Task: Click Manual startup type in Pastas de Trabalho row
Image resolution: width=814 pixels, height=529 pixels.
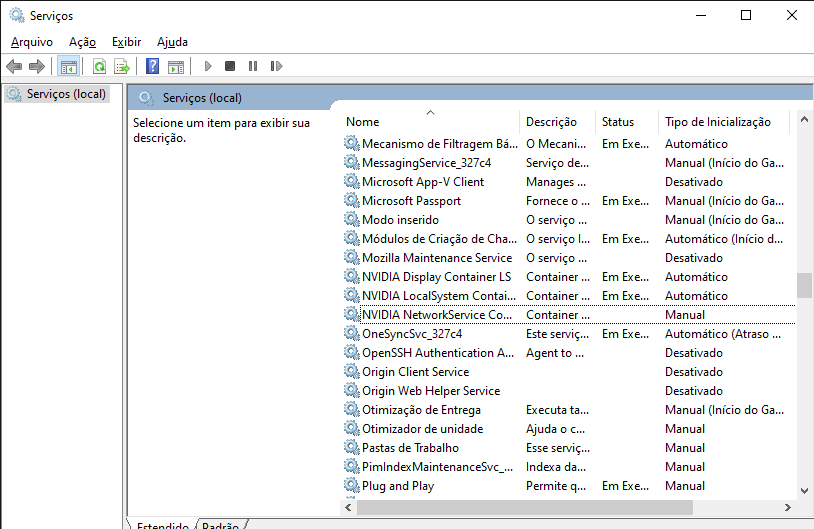Action: coord(685,448)
